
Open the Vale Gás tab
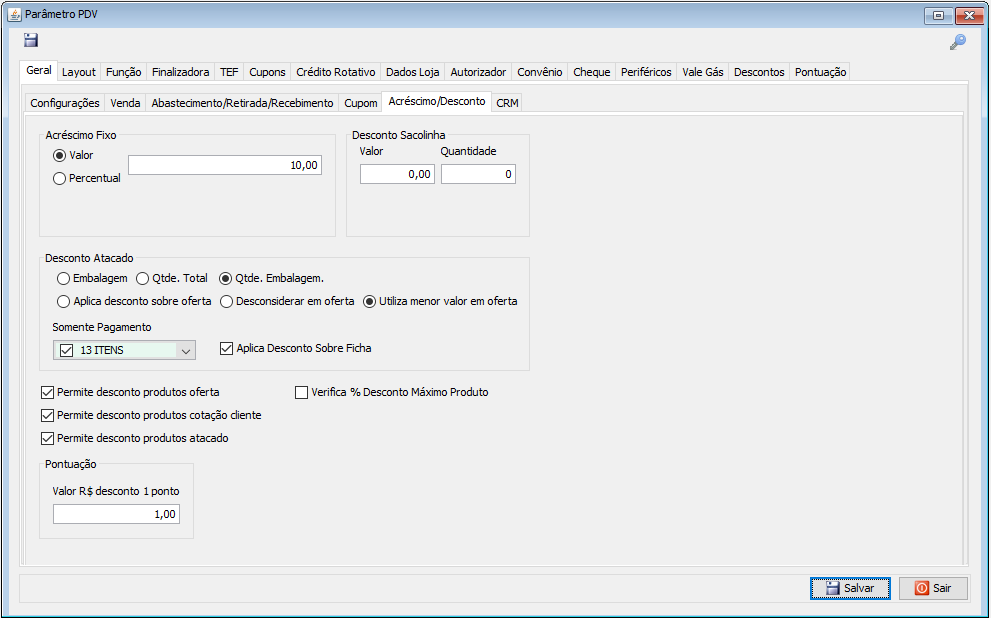coord(703,72)
